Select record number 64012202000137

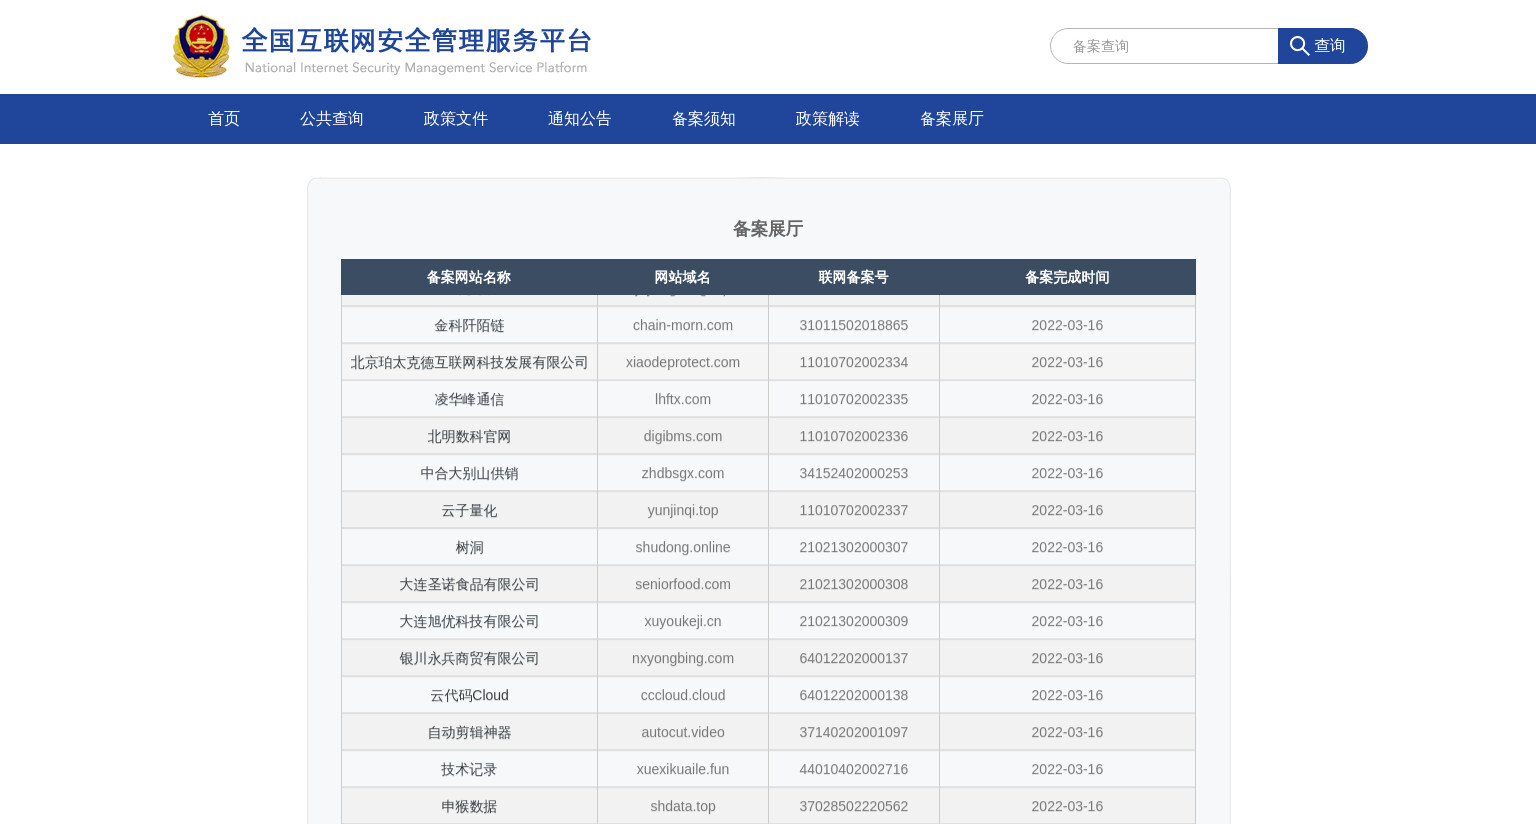point(854,658)
